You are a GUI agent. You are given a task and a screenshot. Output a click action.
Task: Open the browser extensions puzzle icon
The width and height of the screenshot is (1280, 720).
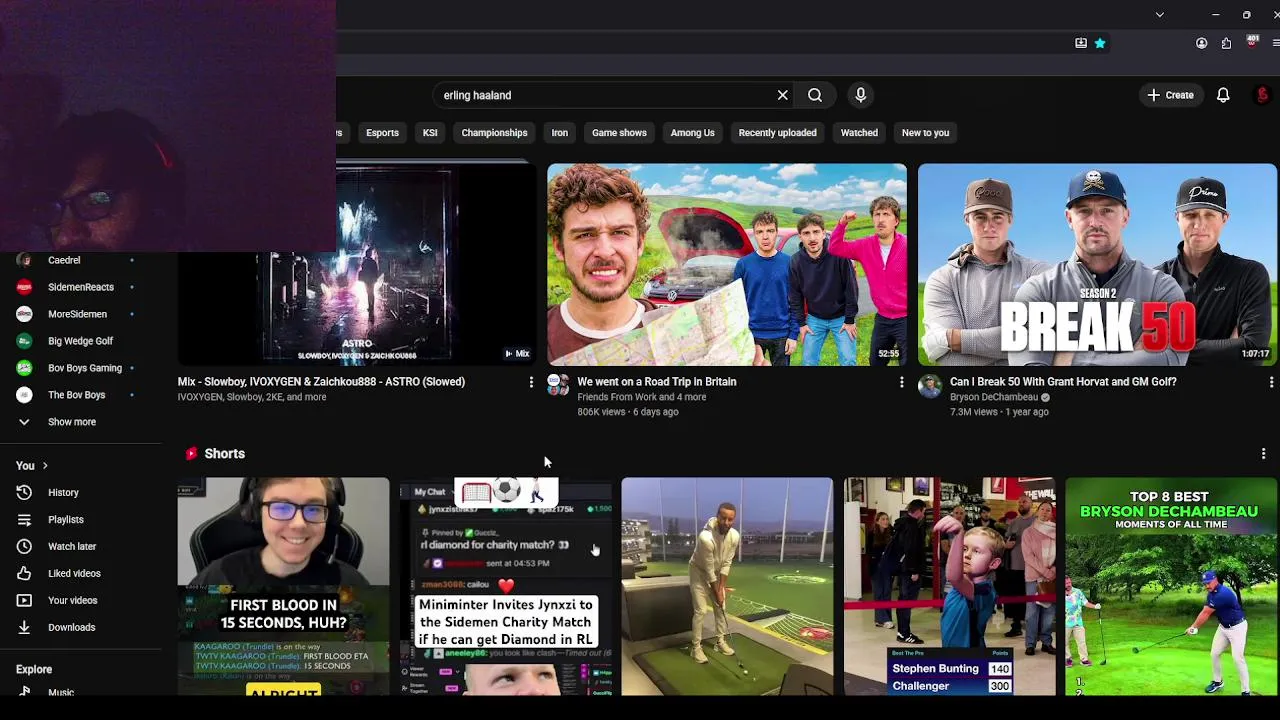1227,43
